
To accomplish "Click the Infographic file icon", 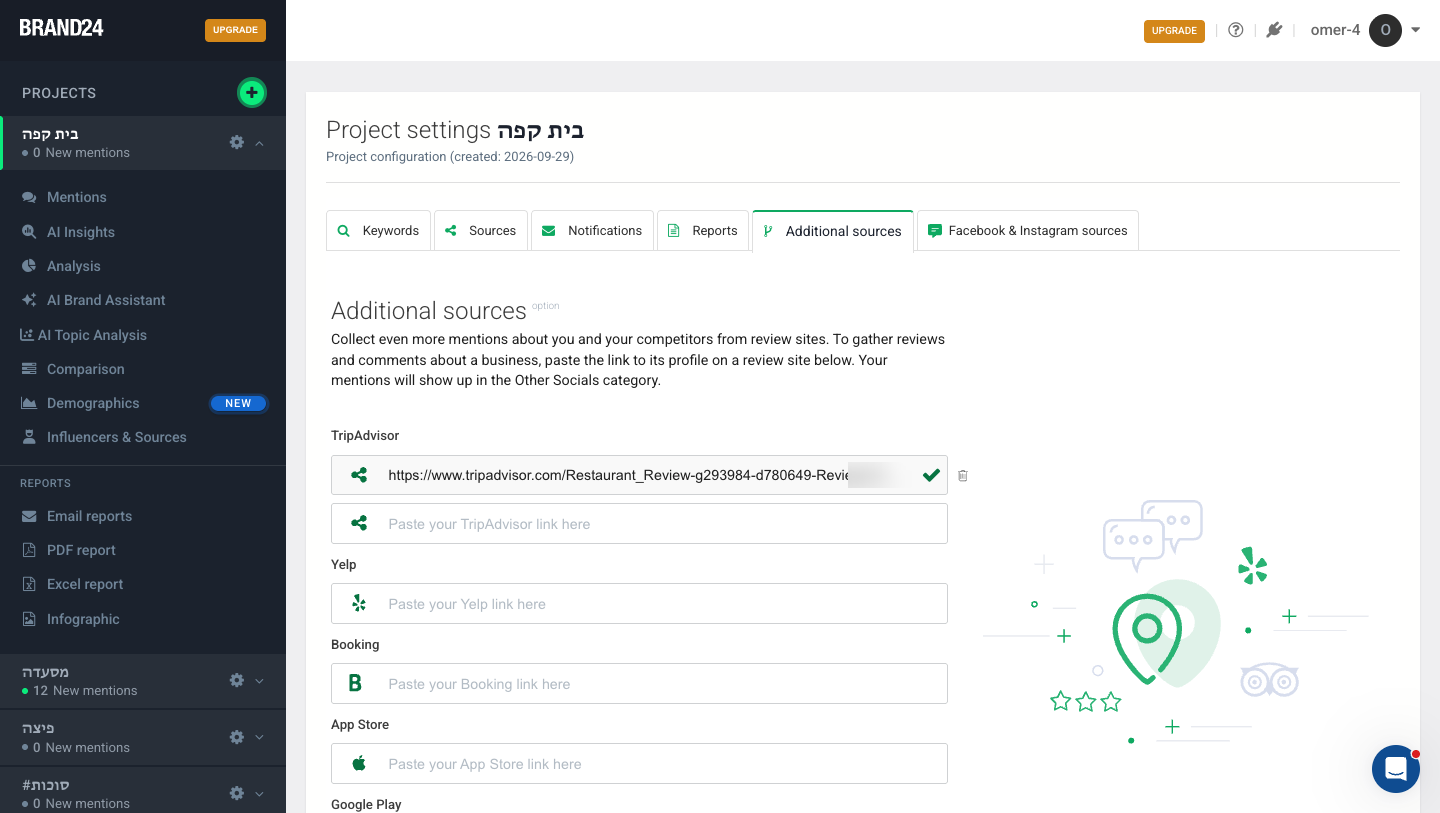I will pyautogui.click(x=29, y=619).
